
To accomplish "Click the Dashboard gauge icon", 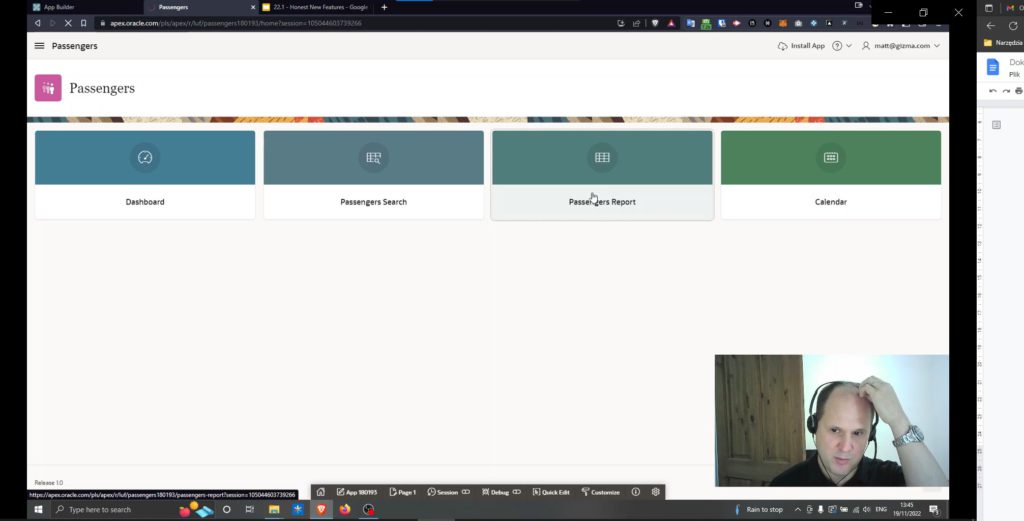I will coord(145,157).
